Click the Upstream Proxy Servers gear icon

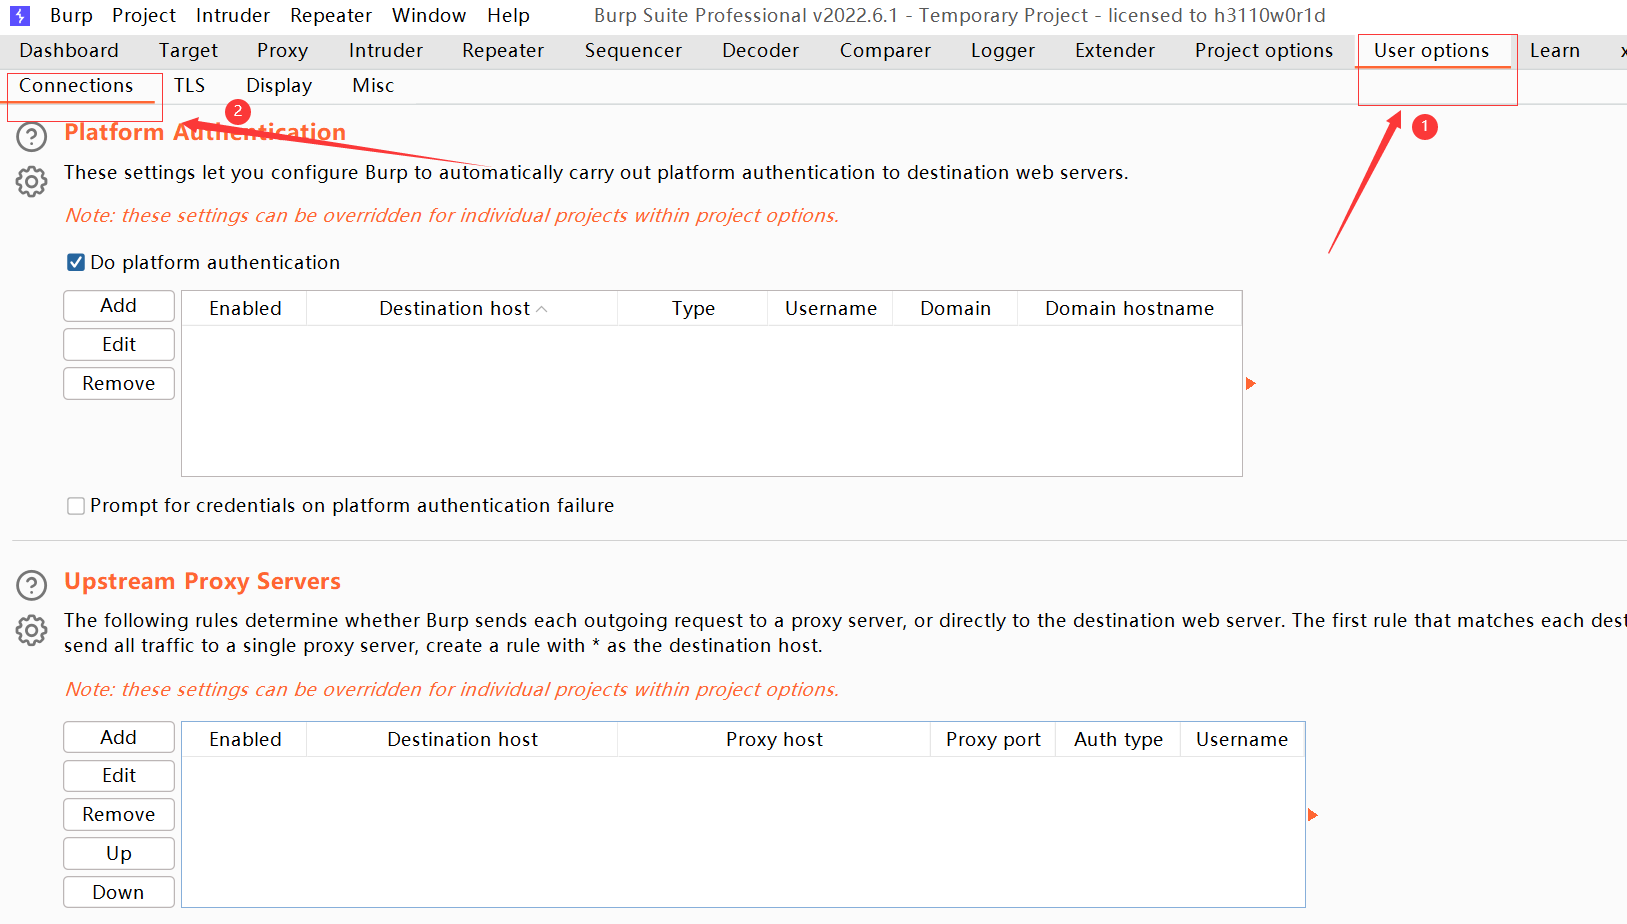pyautogui.click(x=32, y=630)
